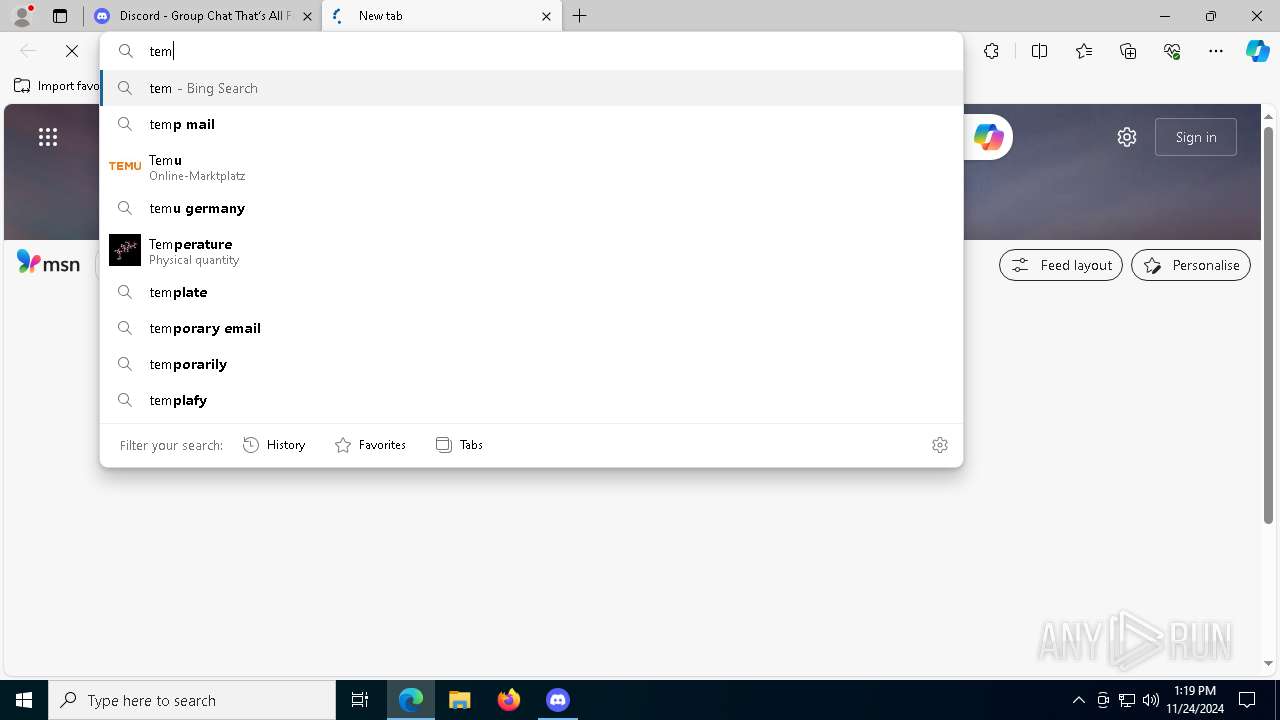Select the tem - Bing Search suggestion
The height and width of the screenshot is (720, 1280).
pos(531,88)
